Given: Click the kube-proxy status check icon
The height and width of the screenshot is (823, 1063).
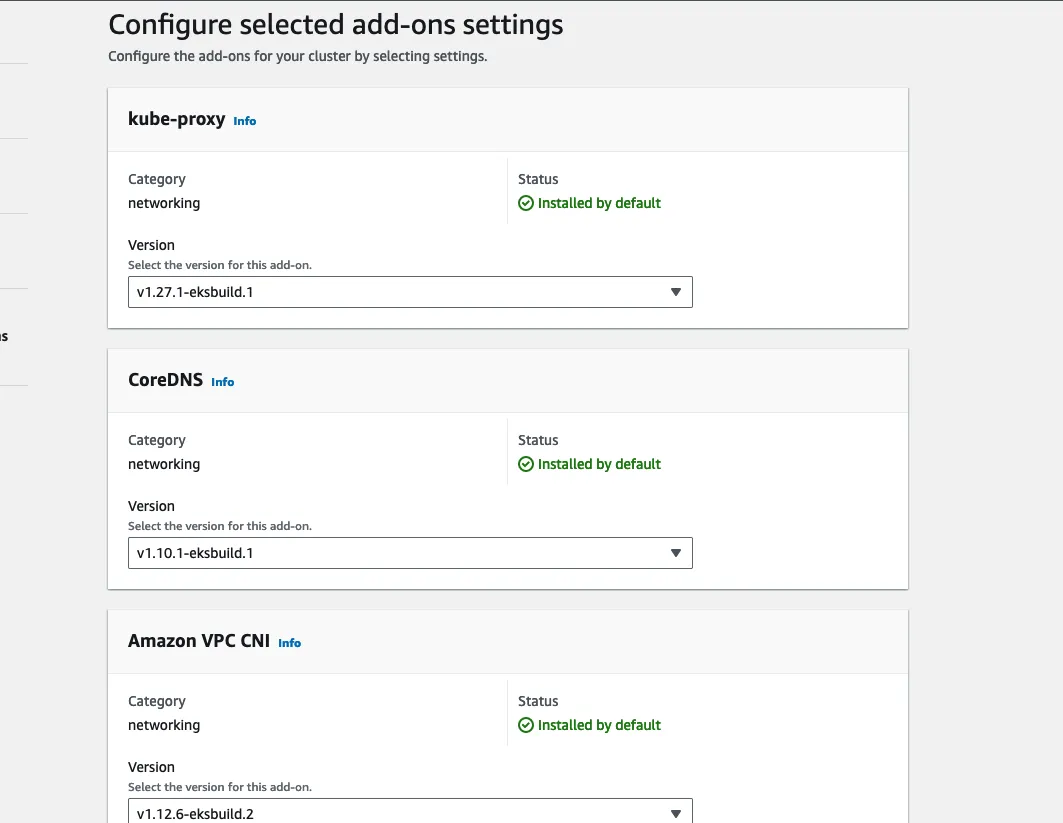Looking at the screenshot, I should tap(526, 203).
